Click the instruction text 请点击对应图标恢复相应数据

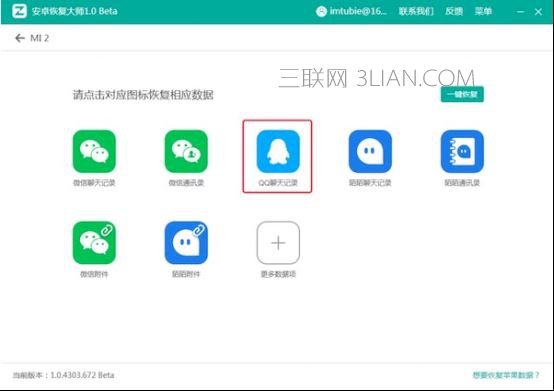point(143,95)
